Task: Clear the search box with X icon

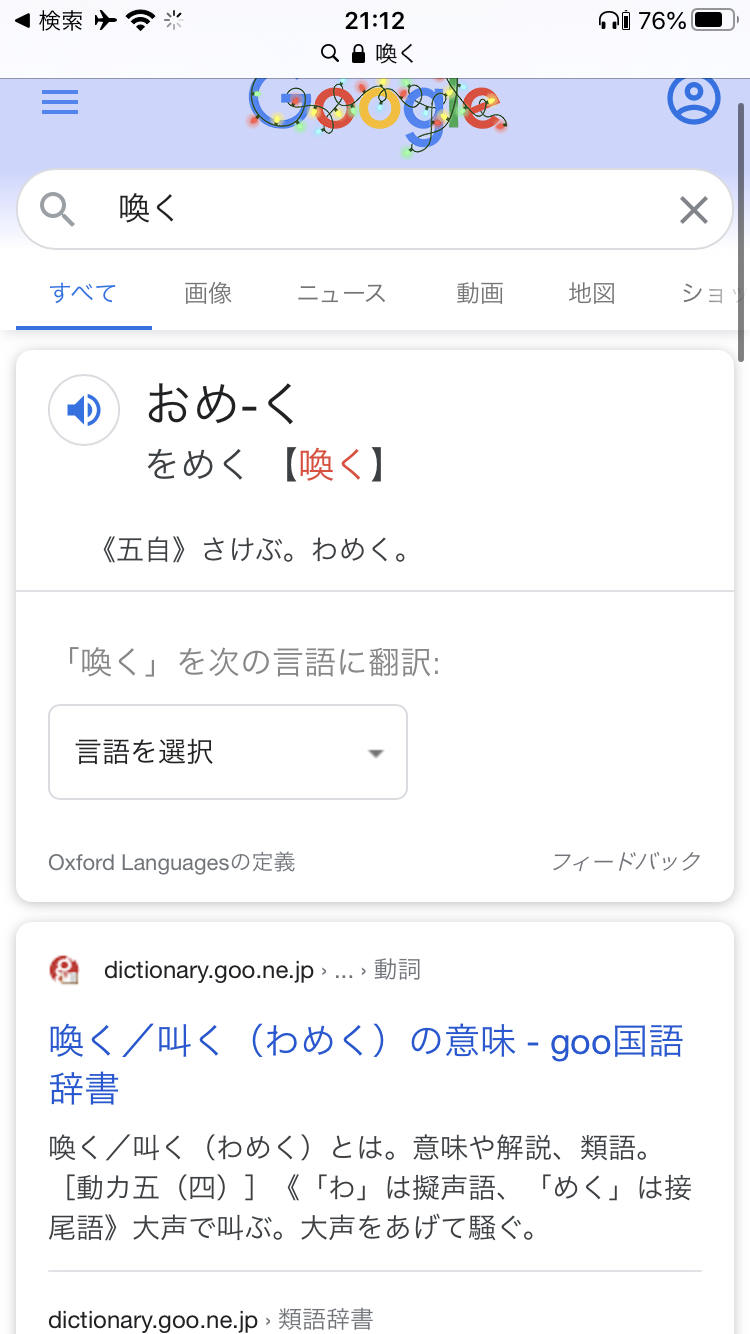Action: [693, 210]
